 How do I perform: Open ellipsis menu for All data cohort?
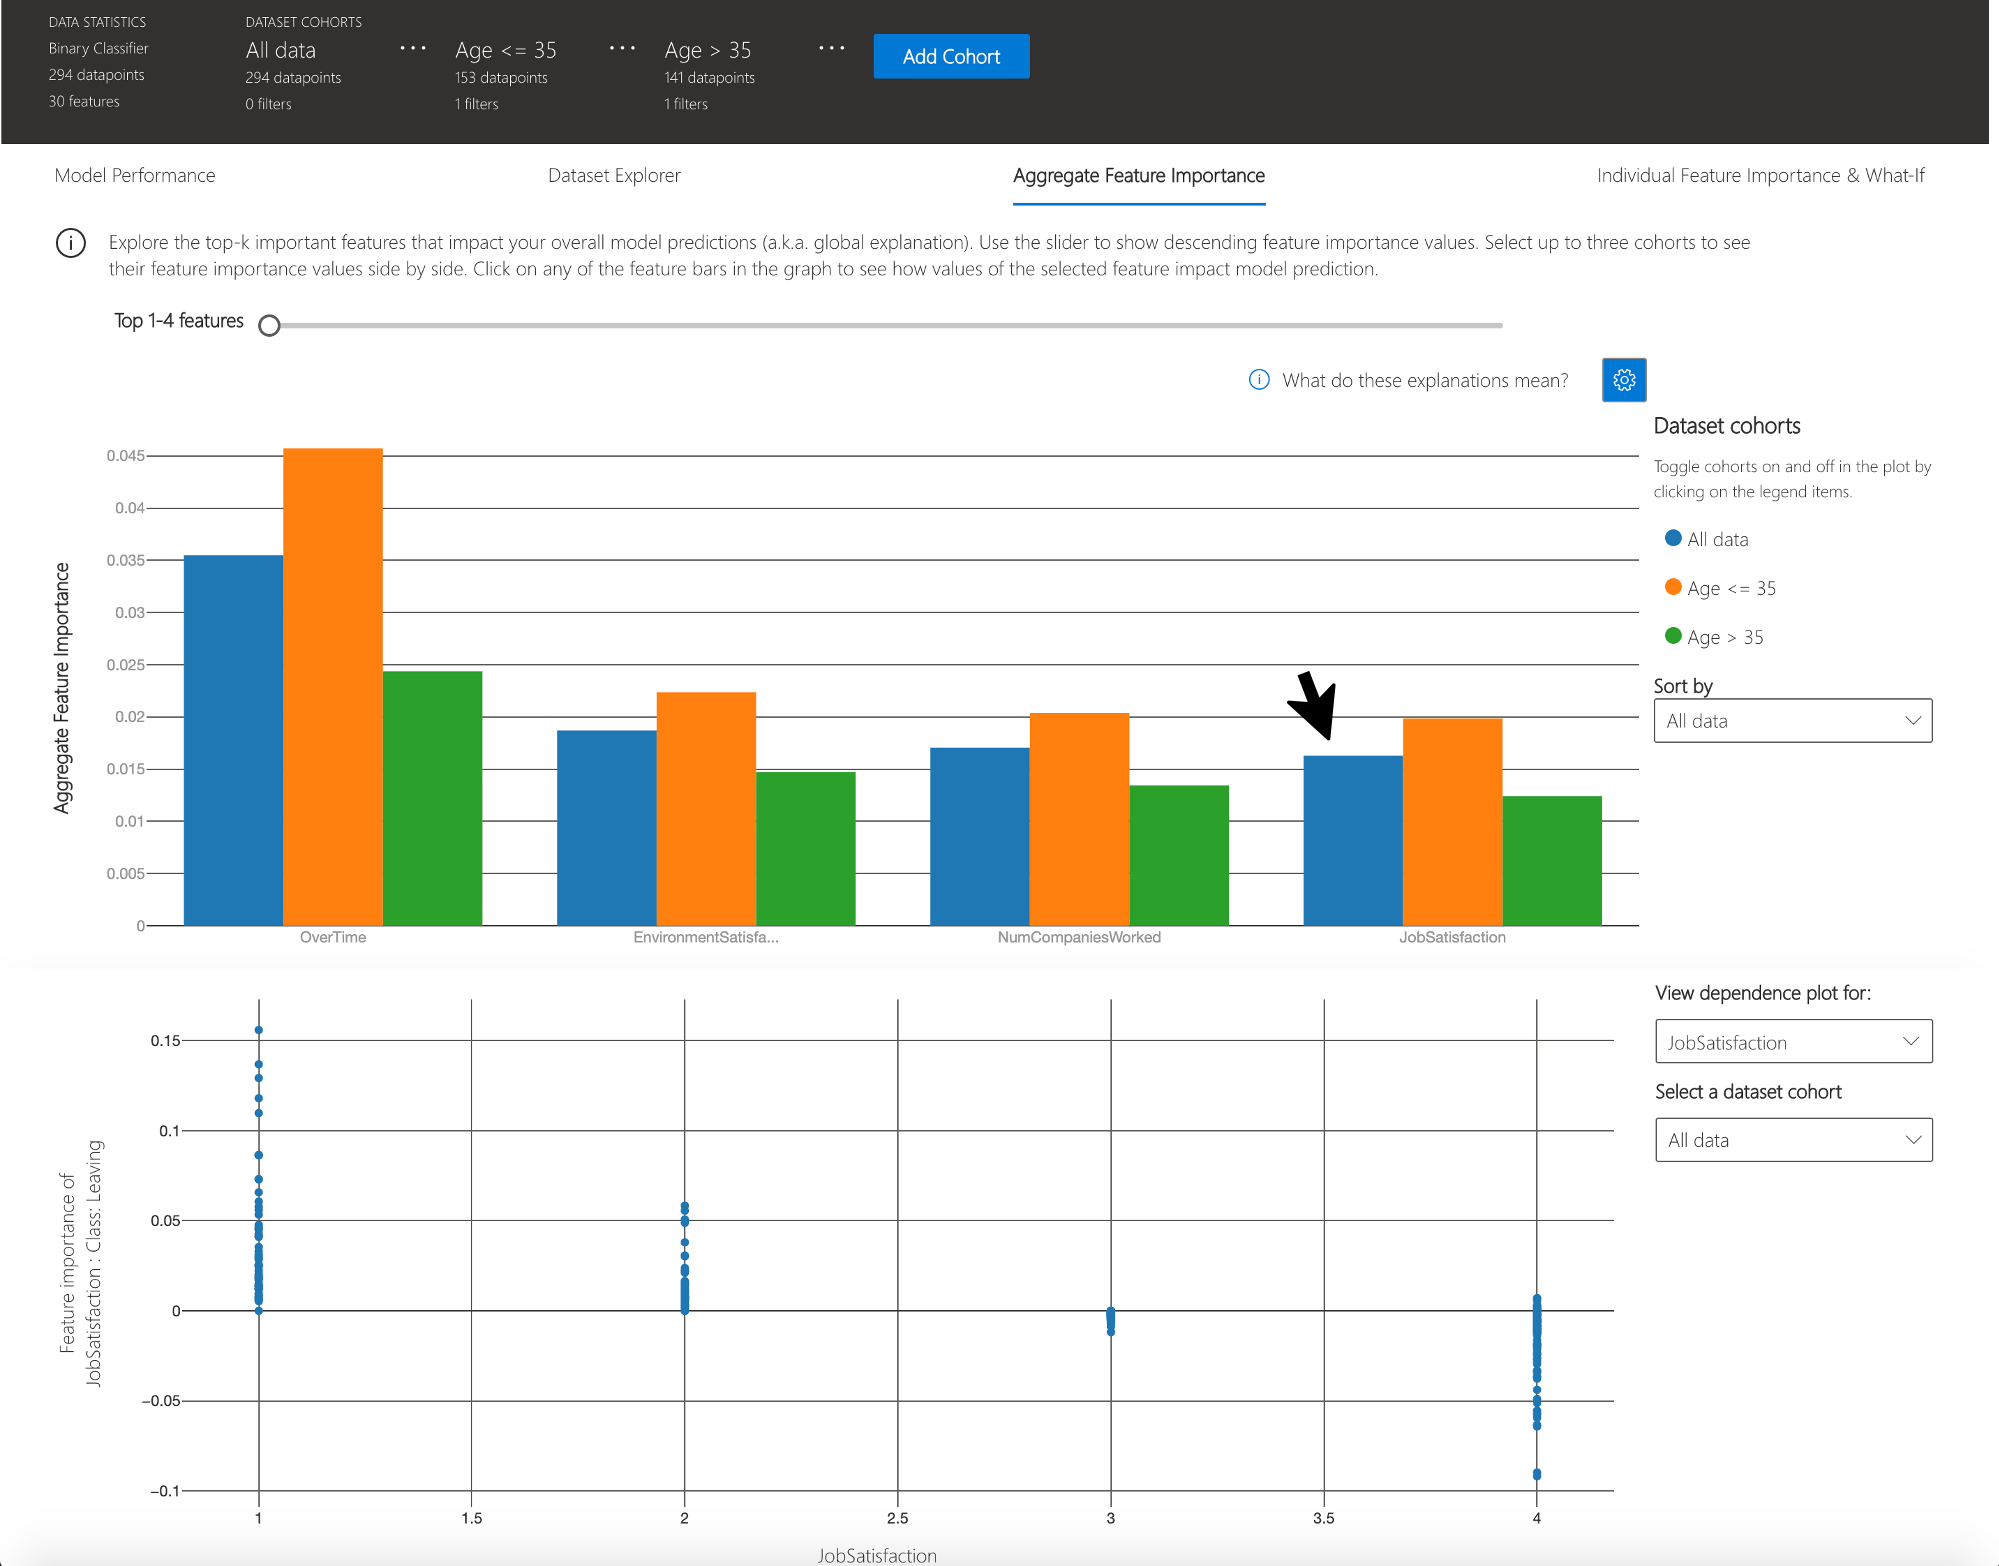(413, 48)
